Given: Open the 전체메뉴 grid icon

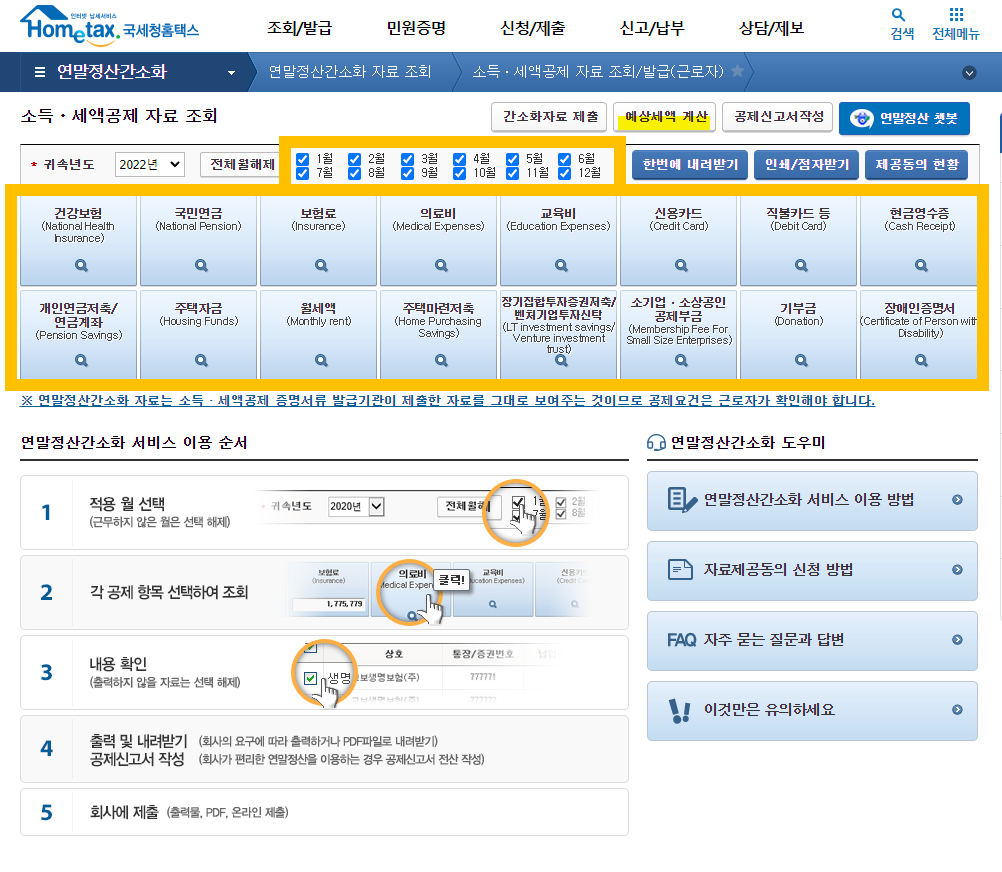Looking at the screenshot, I should [955, 17].
